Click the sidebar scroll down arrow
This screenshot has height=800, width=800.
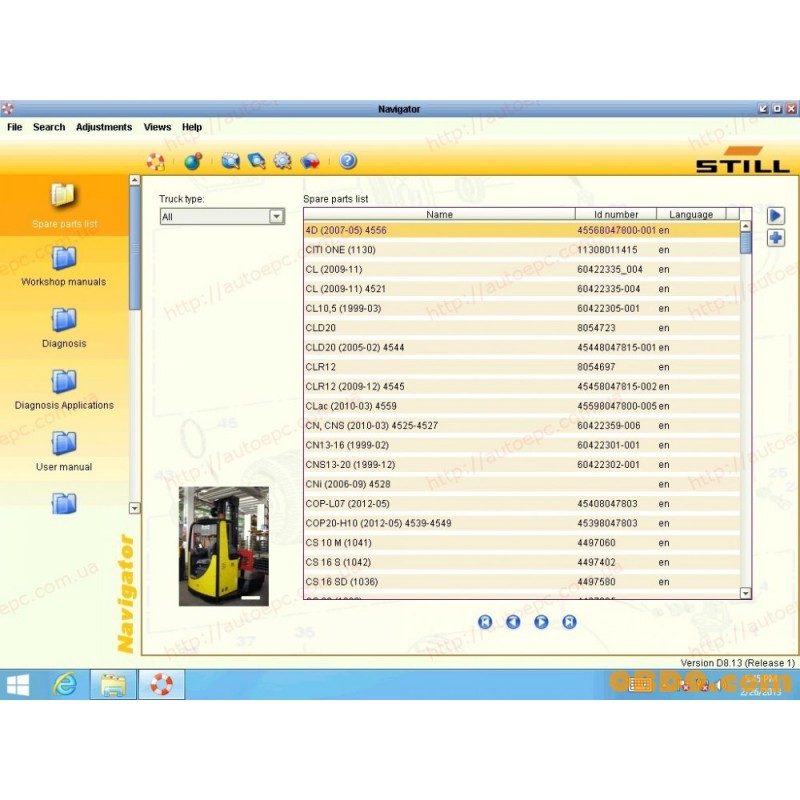pos(135,508)
